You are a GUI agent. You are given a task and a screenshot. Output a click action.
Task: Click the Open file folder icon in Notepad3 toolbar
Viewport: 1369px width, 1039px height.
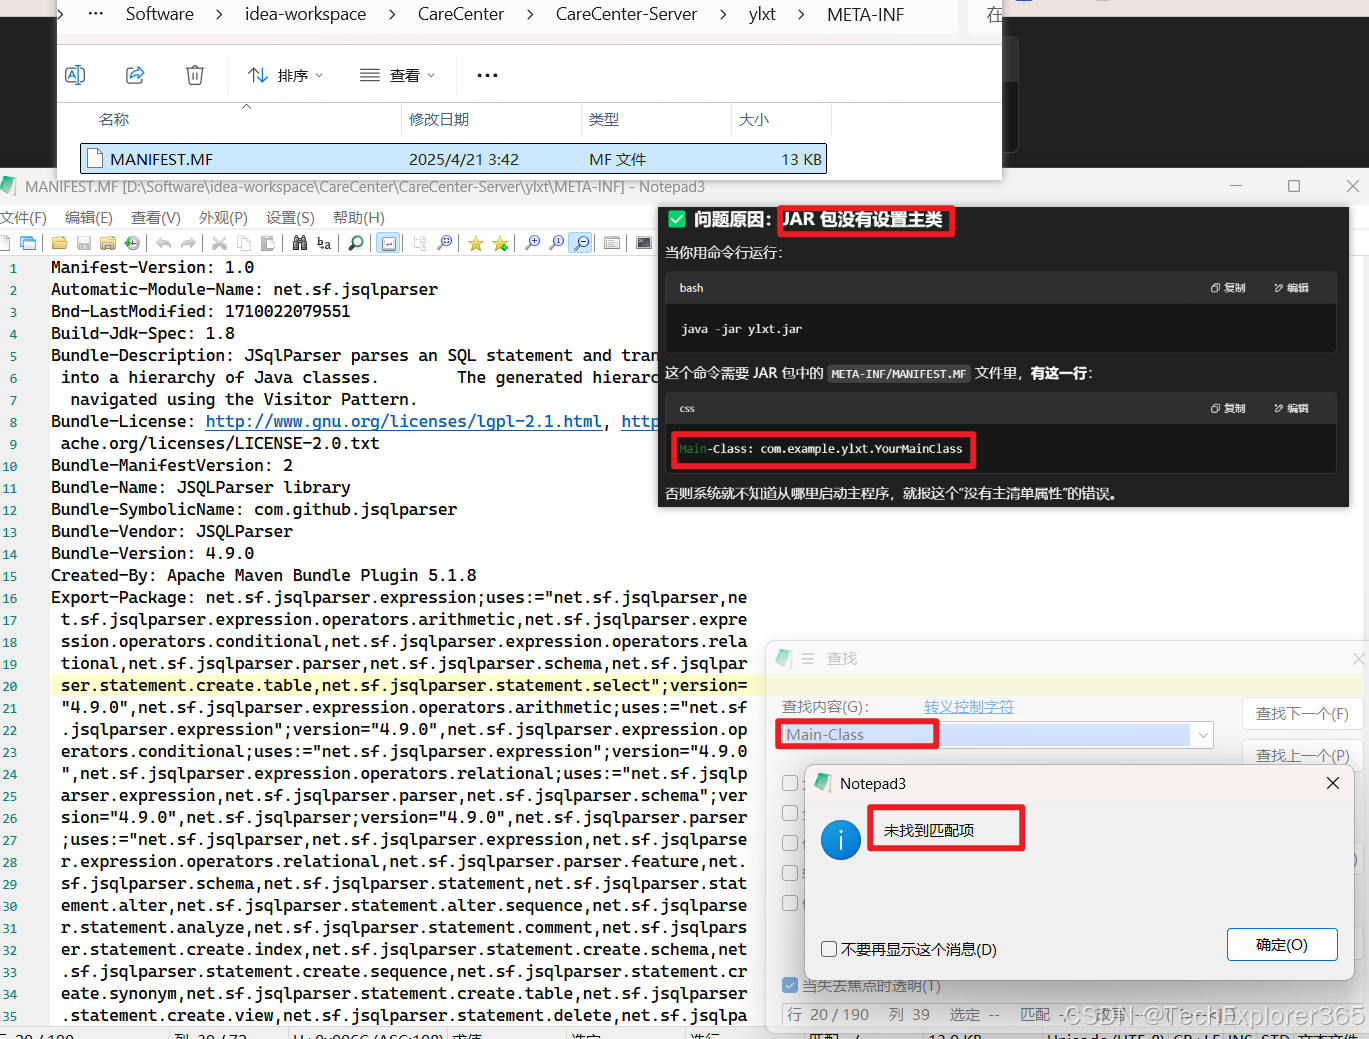[x=59, y=243]
